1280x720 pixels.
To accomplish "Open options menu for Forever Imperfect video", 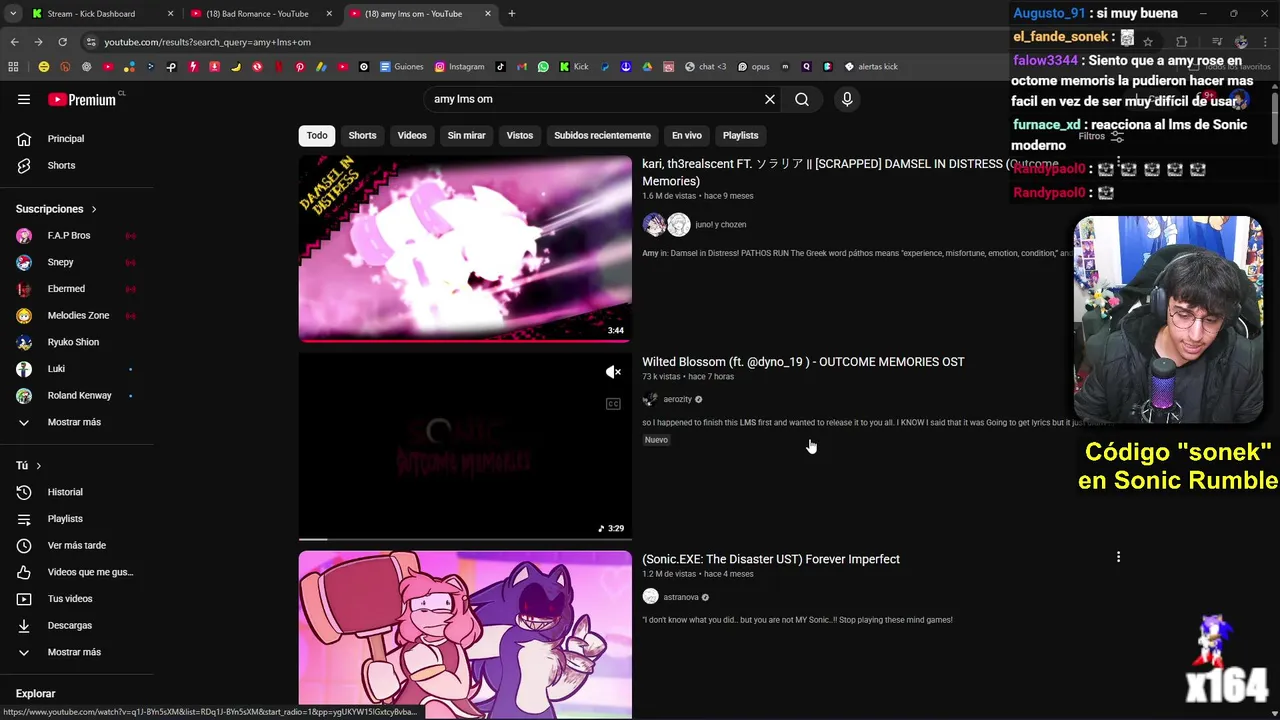I will 1118,557.
